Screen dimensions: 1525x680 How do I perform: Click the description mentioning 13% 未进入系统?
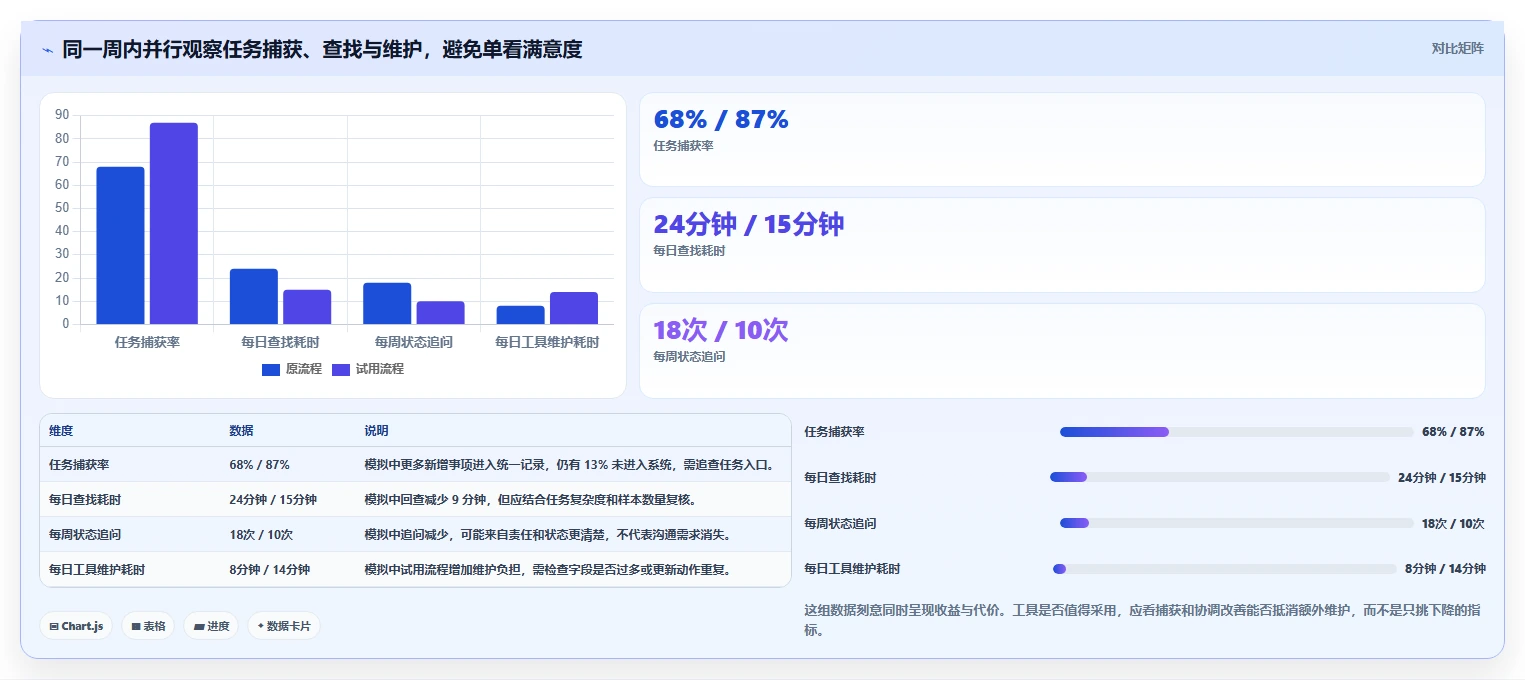(x=570, y=465)
